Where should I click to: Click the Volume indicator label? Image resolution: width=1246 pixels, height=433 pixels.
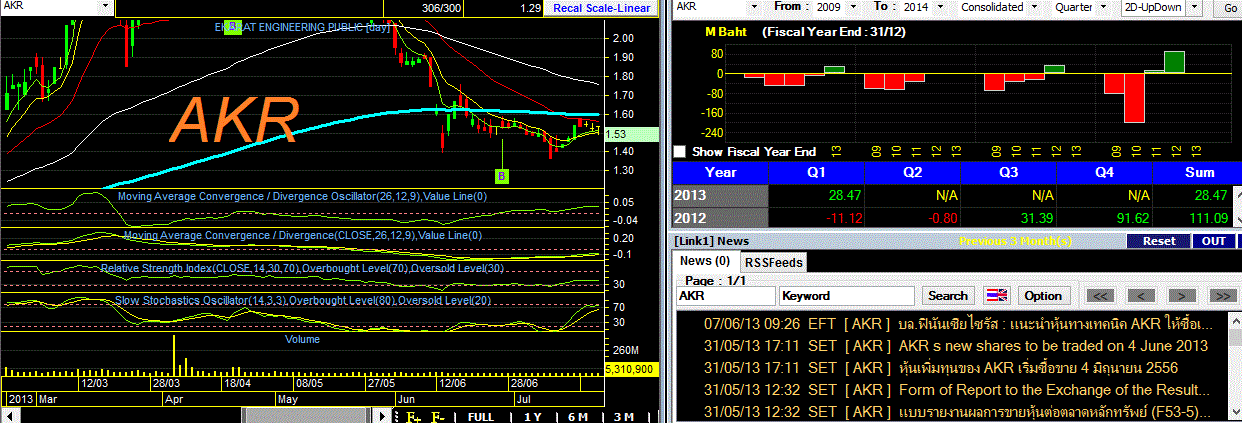click(302, 339)
